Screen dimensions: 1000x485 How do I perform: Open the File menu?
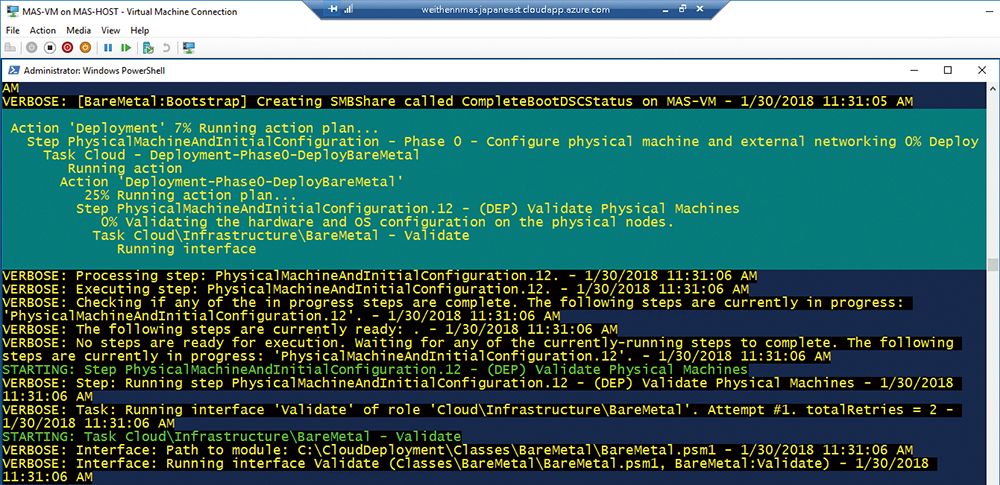click(x=13, y=30)
